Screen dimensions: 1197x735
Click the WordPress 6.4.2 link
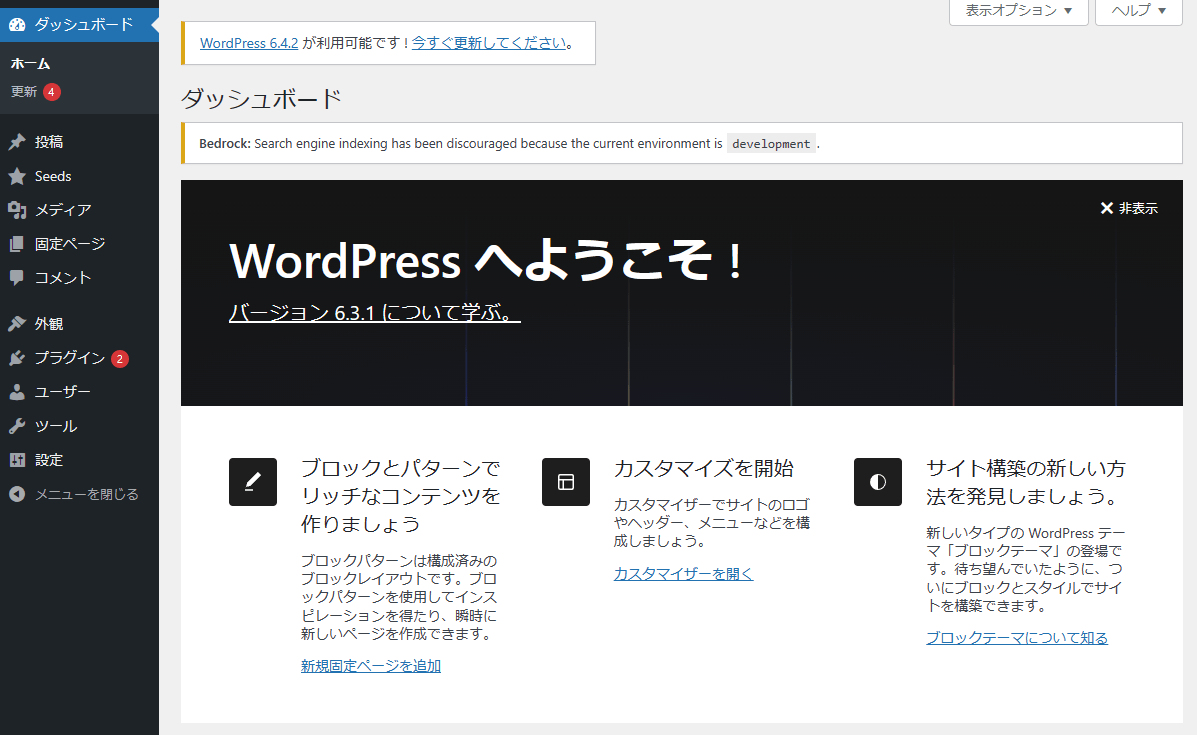[249, 44]
